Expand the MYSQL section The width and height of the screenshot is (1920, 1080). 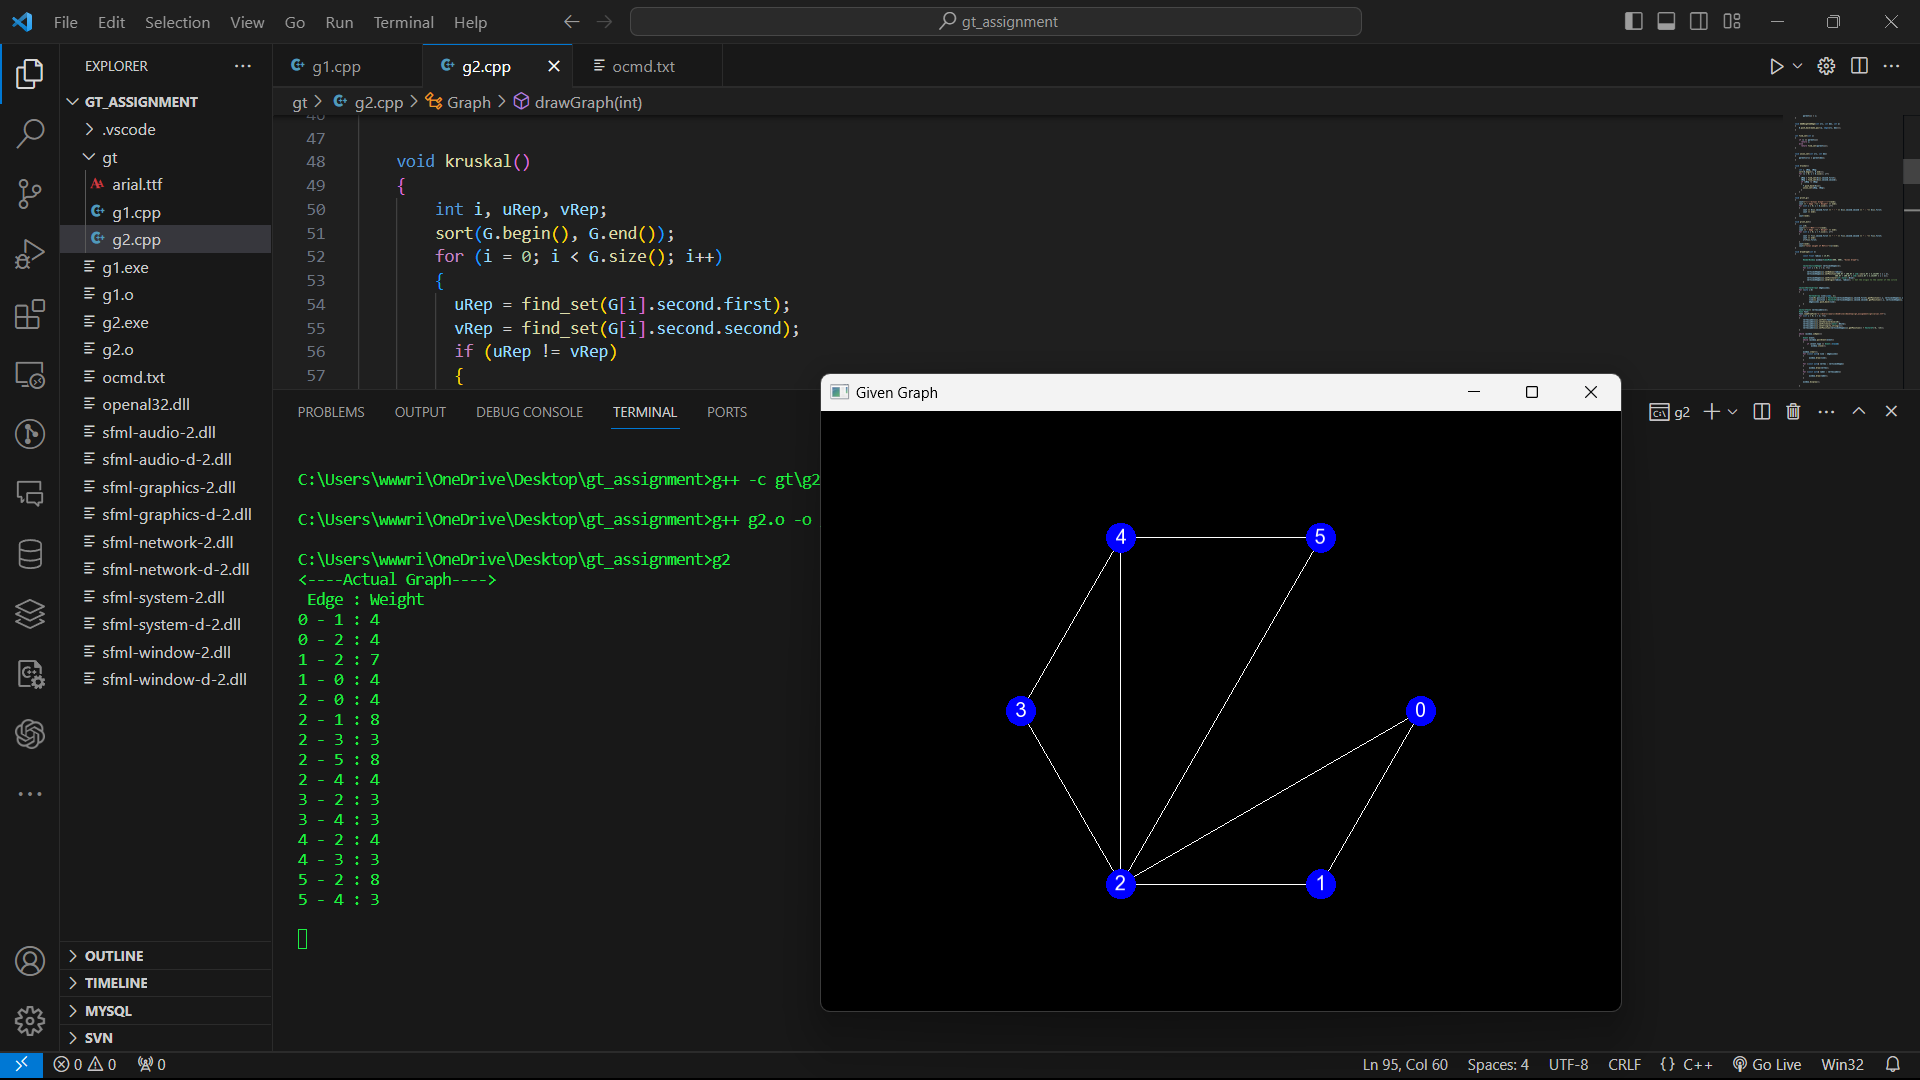tap(108, 1011)
